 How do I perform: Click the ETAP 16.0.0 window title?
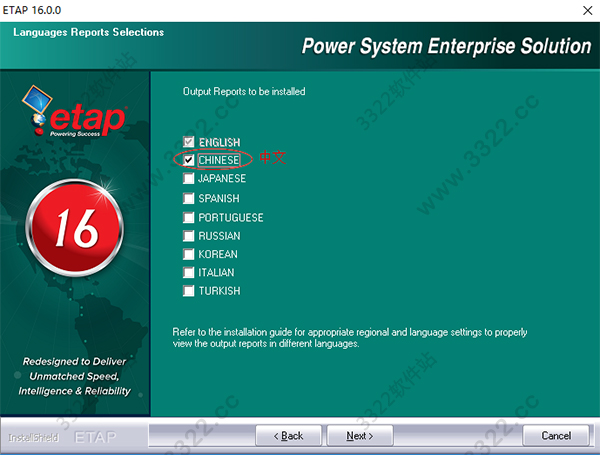pyautogui.click(x=32, y=10)
